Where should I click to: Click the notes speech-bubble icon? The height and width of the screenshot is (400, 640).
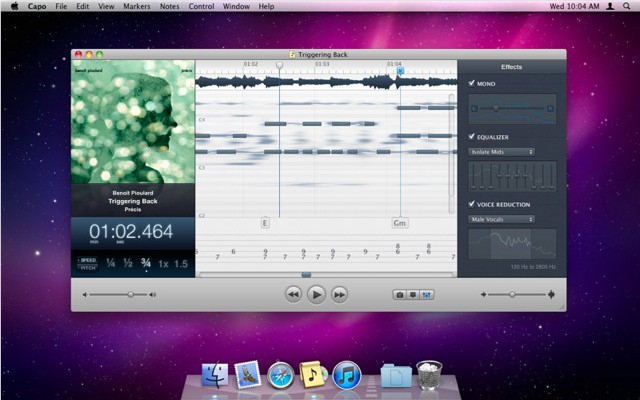(x=413, y=295)
